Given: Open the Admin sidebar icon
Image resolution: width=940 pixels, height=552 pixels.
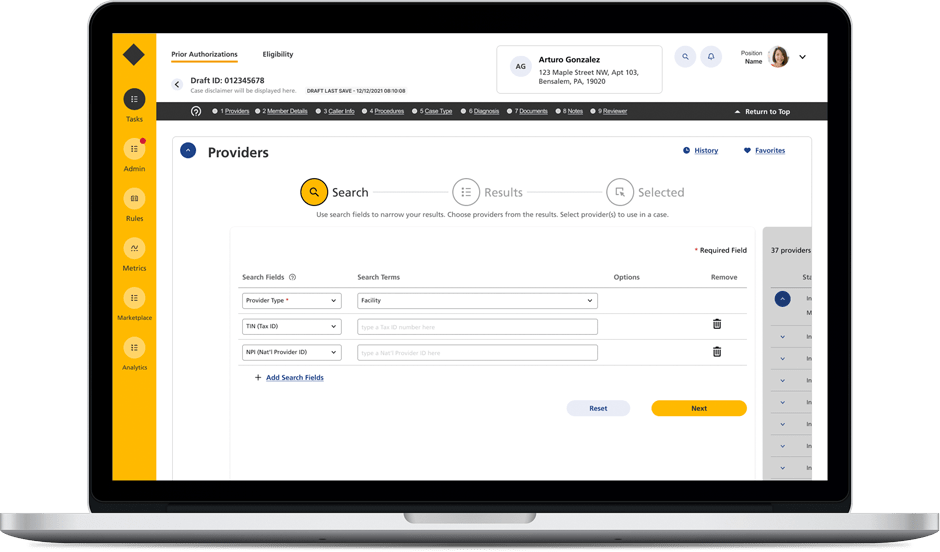Looking at the screenshot, I should click(134, 149).
